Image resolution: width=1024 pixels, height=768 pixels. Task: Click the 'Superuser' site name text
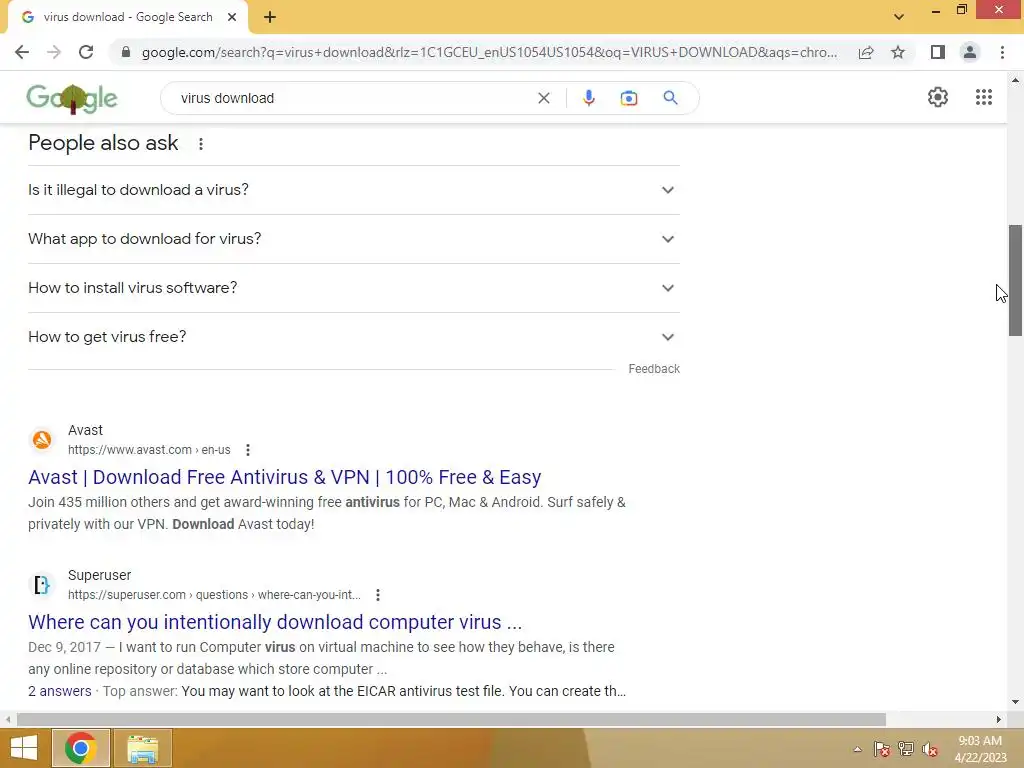click(99, 575)
